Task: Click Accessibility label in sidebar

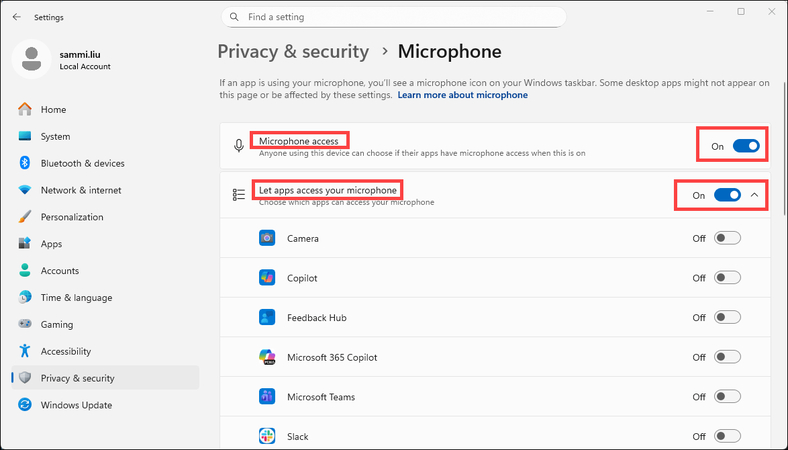Action: point(66,351)
